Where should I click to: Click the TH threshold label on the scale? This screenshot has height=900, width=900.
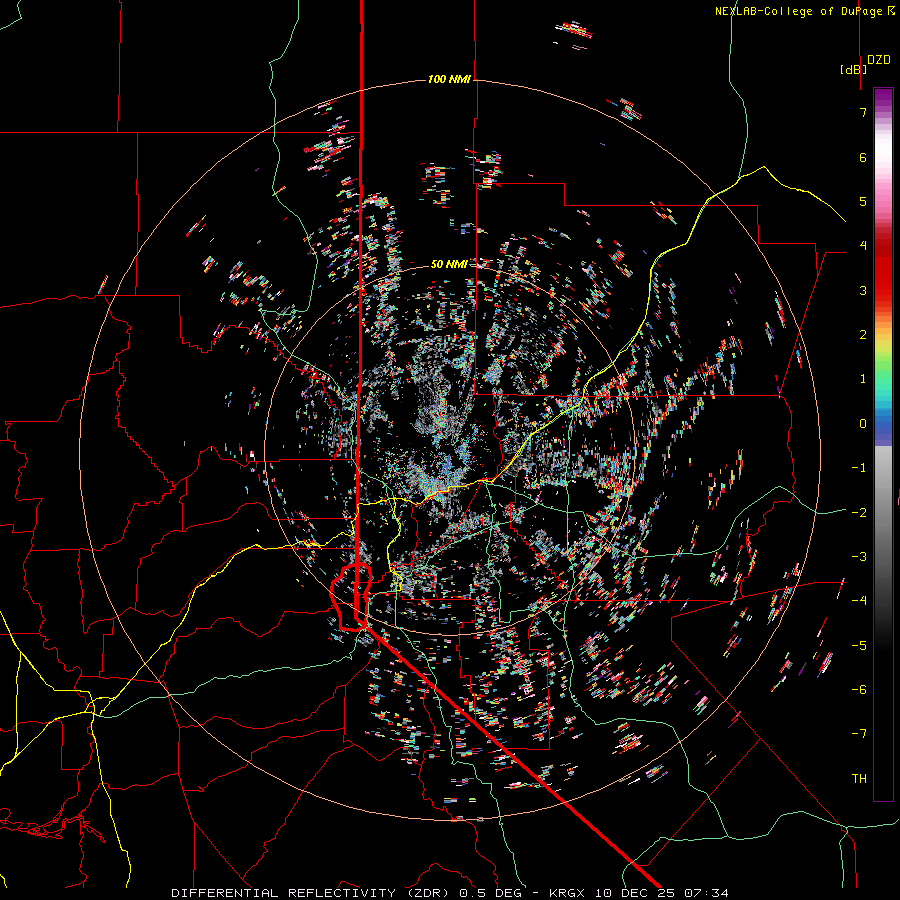pos(859,779)
